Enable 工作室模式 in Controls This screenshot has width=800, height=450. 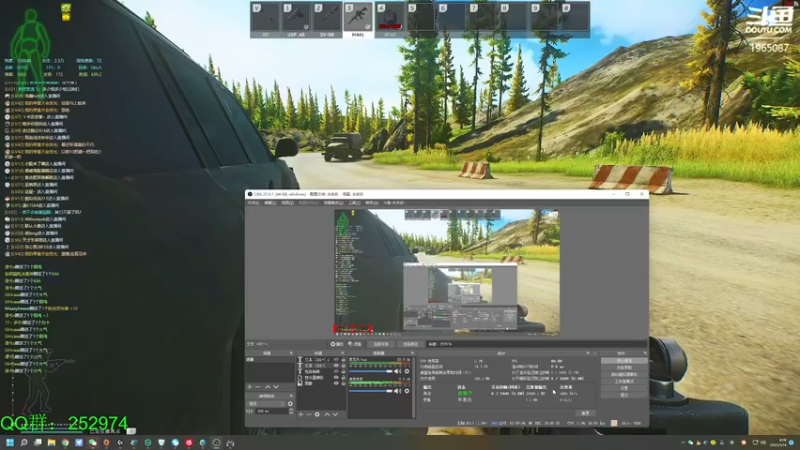624,381
